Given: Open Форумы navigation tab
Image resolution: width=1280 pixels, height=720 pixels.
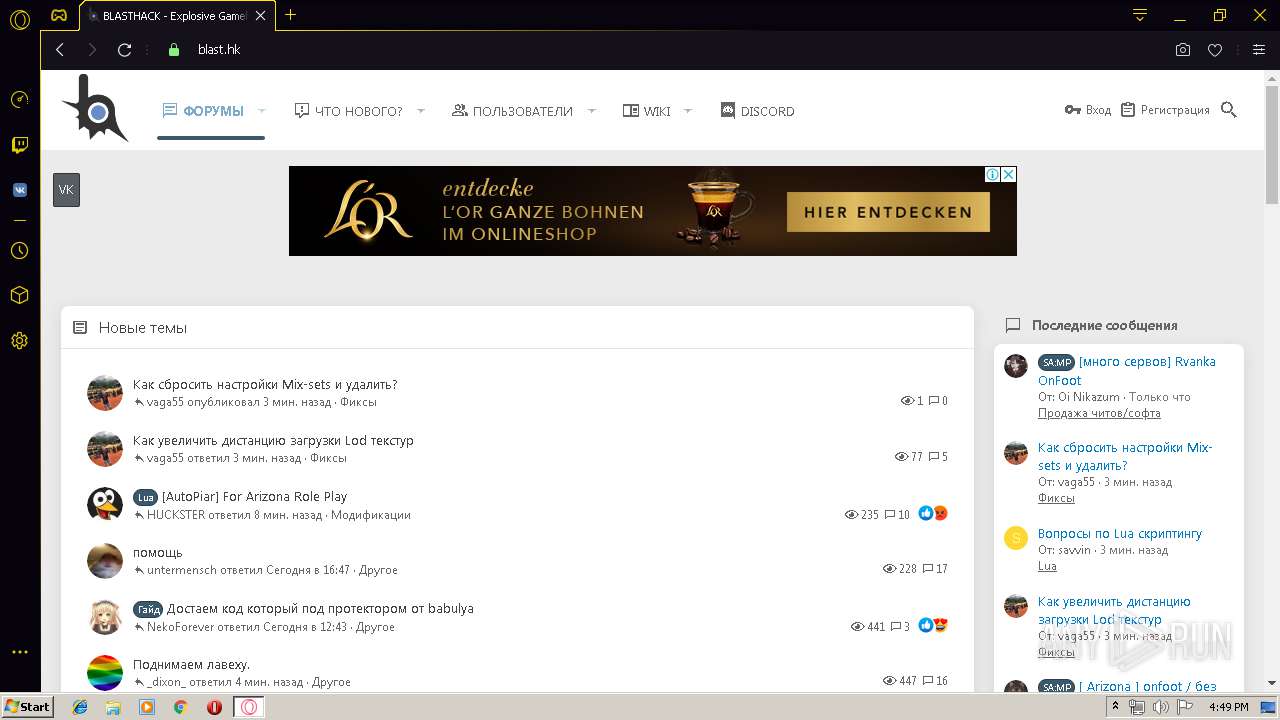Looking at the screenshot, I should 203,111.
